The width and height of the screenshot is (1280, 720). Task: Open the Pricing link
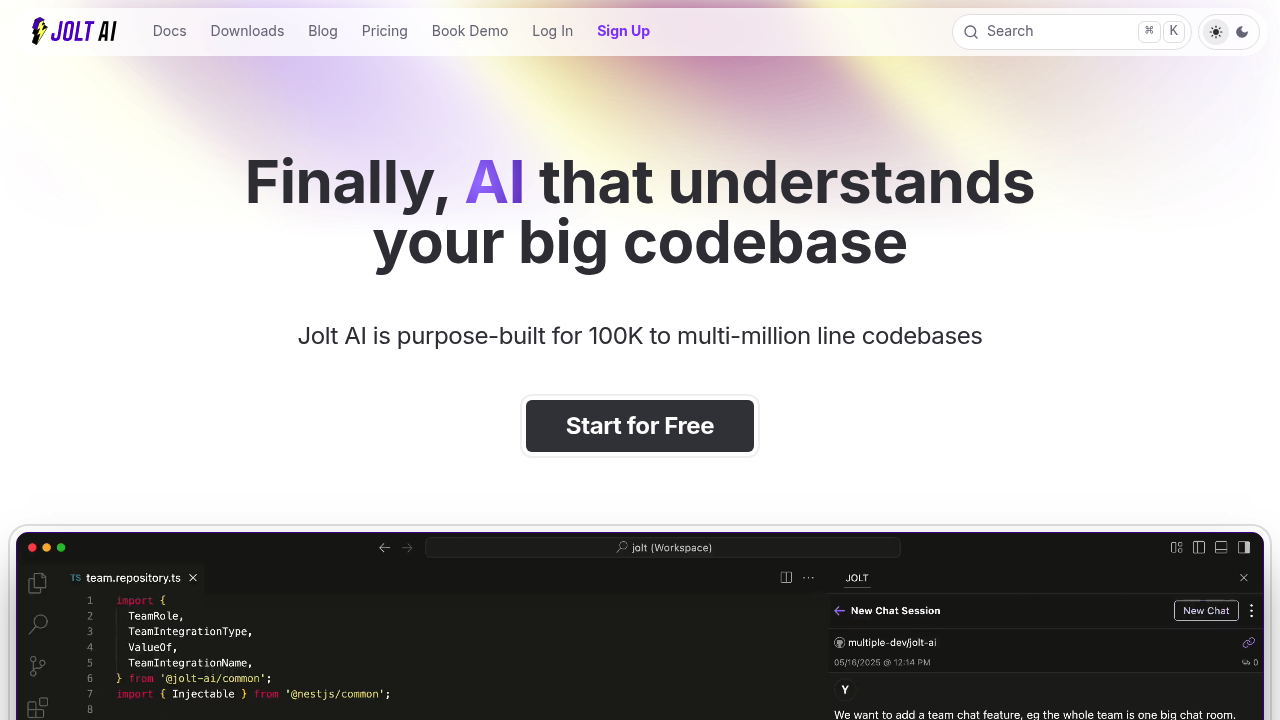384,31
